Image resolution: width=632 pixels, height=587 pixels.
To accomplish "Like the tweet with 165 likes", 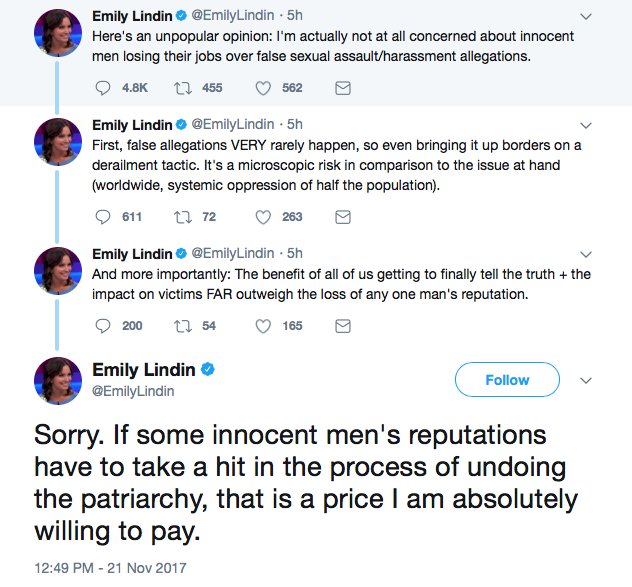I will (x=265, y=325).
